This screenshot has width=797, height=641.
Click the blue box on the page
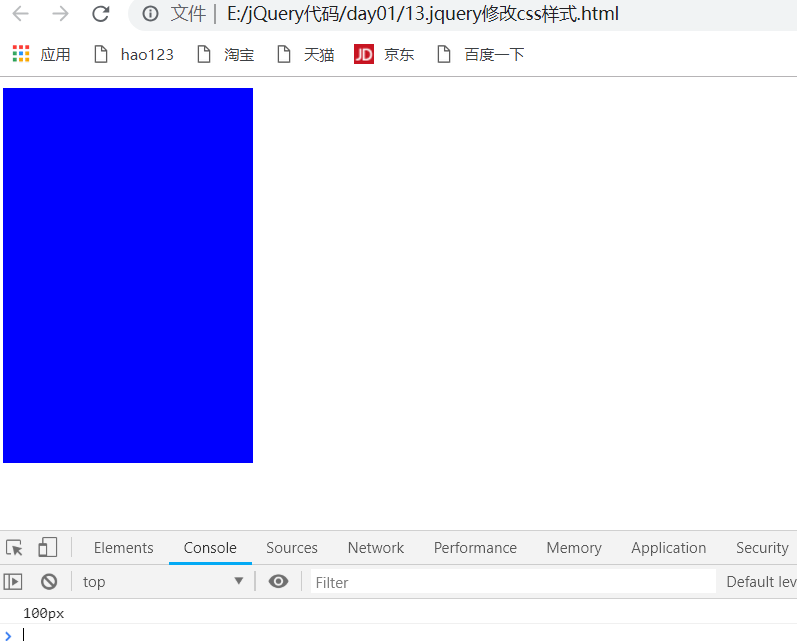click(128, 276)
